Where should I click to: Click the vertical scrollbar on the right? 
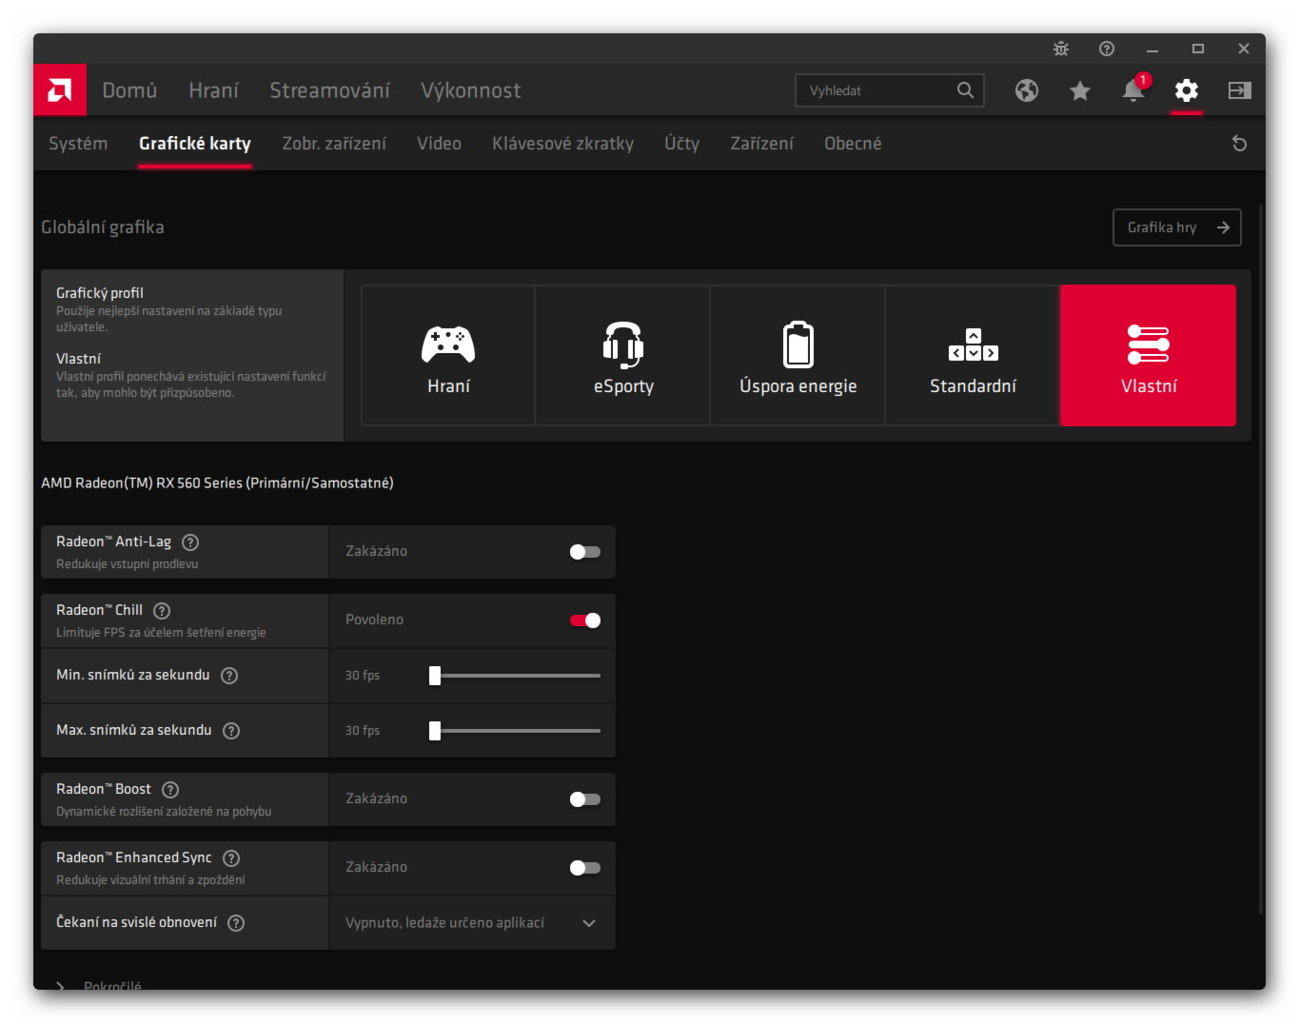coord(1261,560)
